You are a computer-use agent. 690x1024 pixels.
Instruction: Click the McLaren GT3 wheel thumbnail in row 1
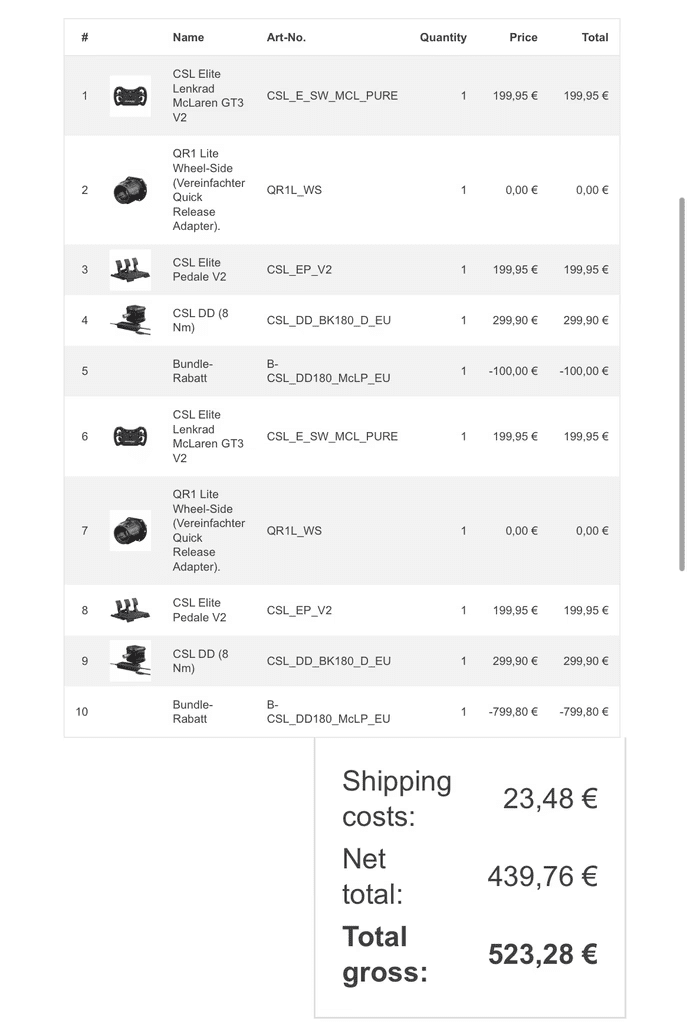tap(130, 96)
